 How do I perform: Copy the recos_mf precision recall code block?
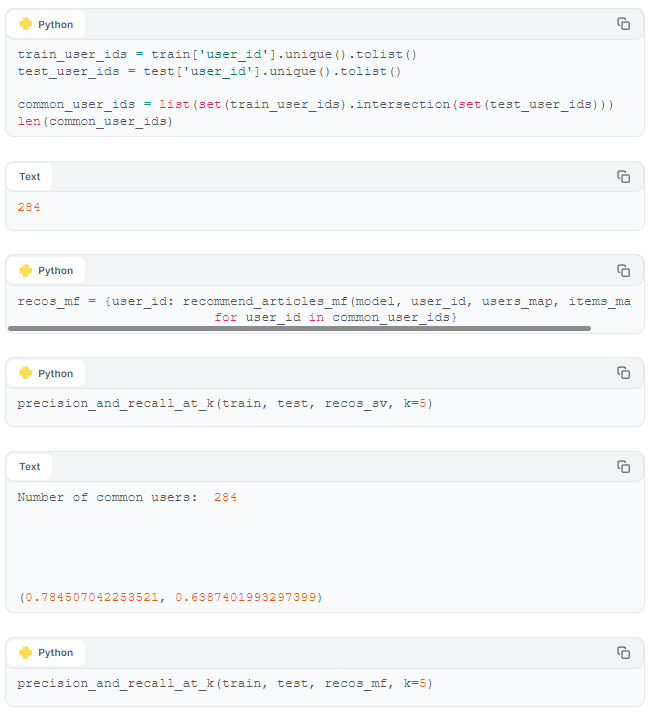(x=623, y=653)
